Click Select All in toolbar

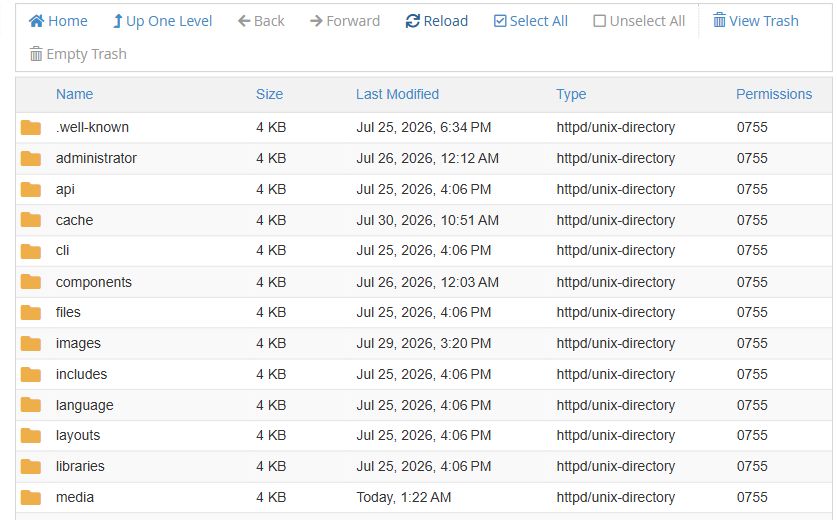click(531, 21)
